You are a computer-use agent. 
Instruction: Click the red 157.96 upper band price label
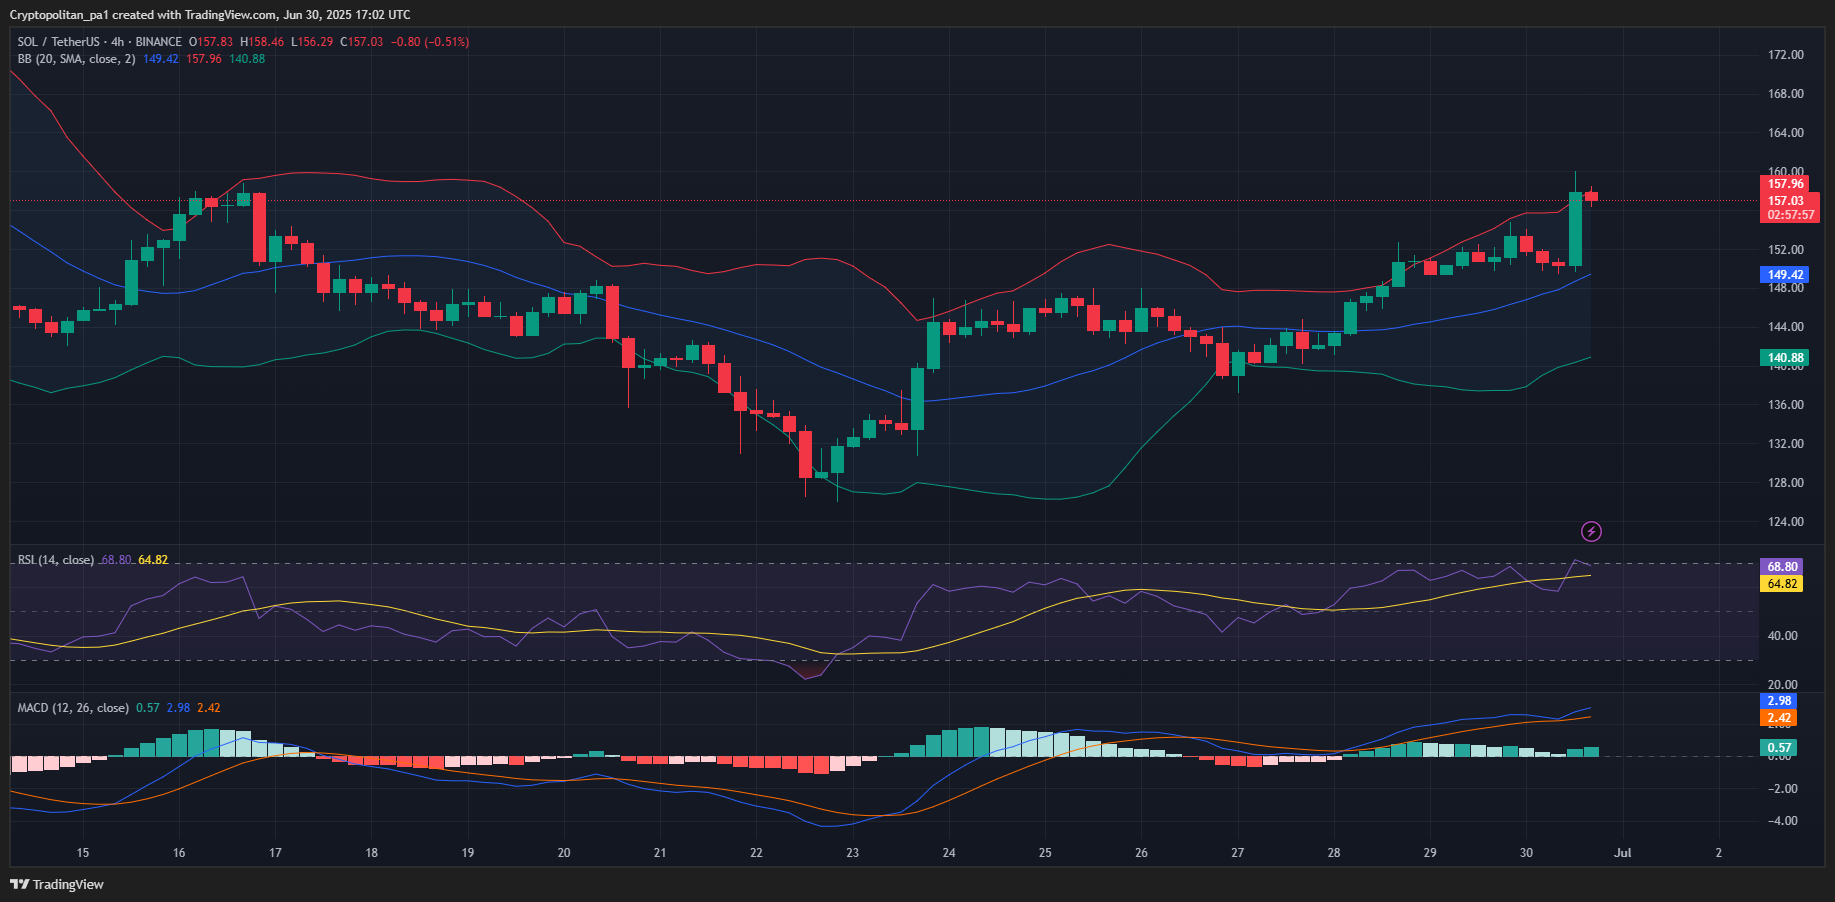pyautogui.click(x=1785, y=184)
